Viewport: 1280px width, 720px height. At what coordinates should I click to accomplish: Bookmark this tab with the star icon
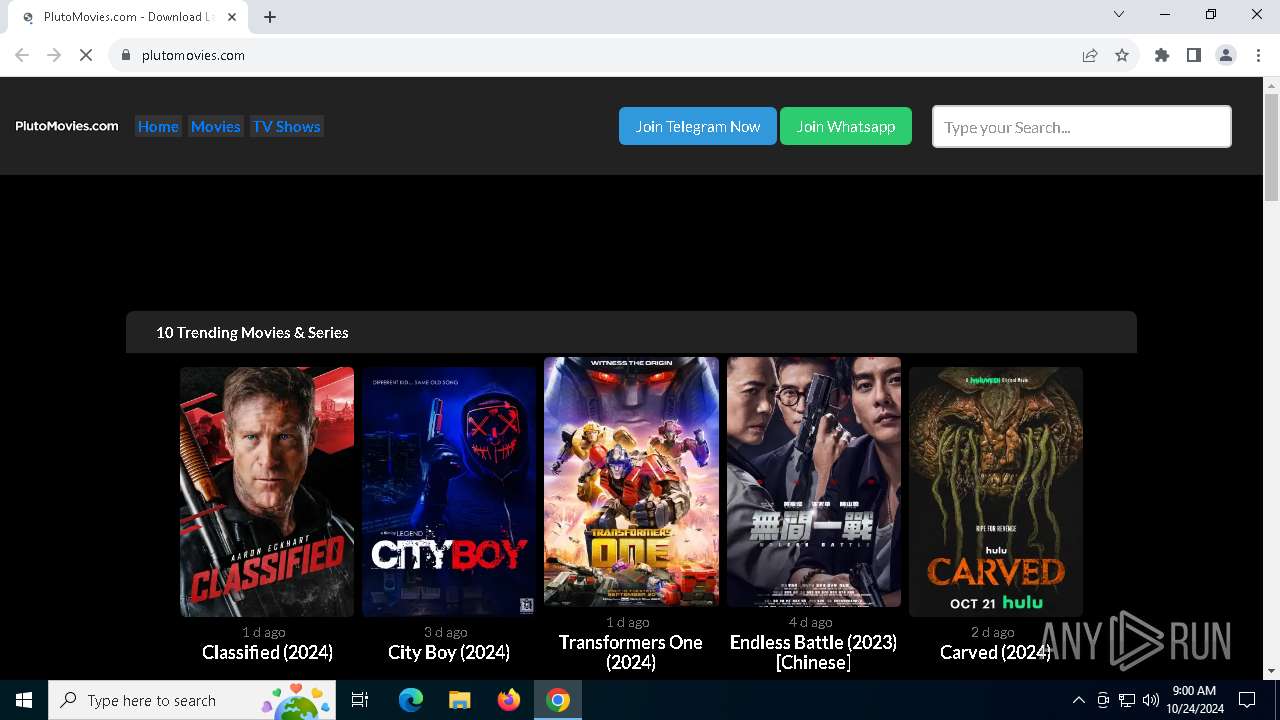pos(1122,55)
